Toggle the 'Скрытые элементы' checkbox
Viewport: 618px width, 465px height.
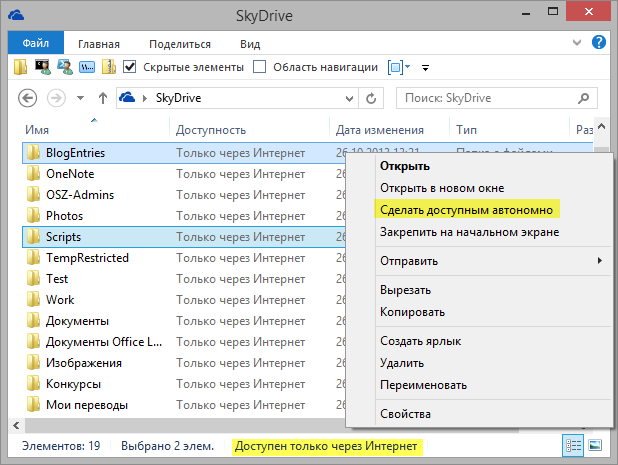click(x=130, y=67)
